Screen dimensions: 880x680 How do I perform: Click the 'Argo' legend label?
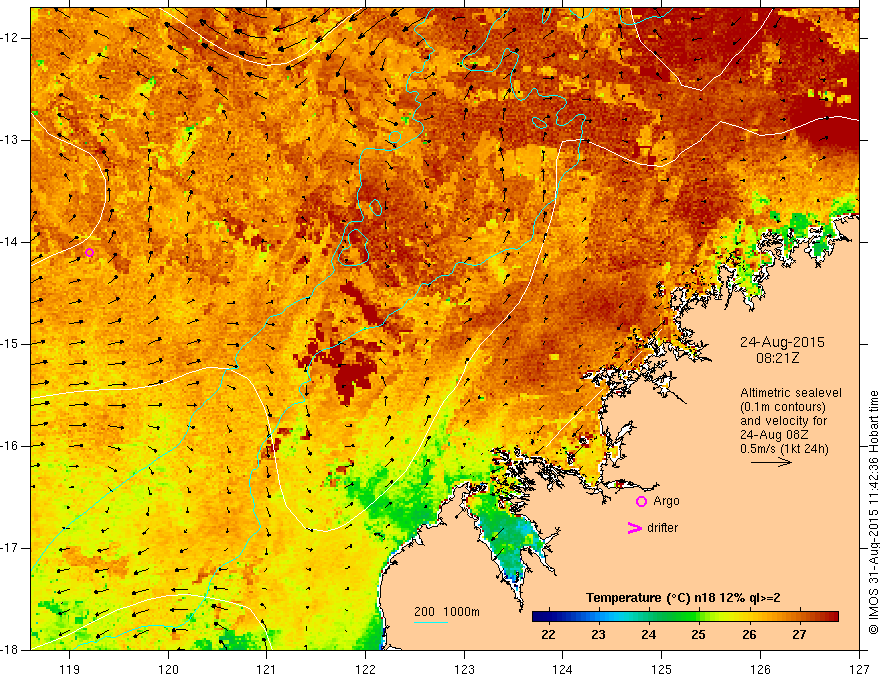pyautogui.click(x=666, y=501)
